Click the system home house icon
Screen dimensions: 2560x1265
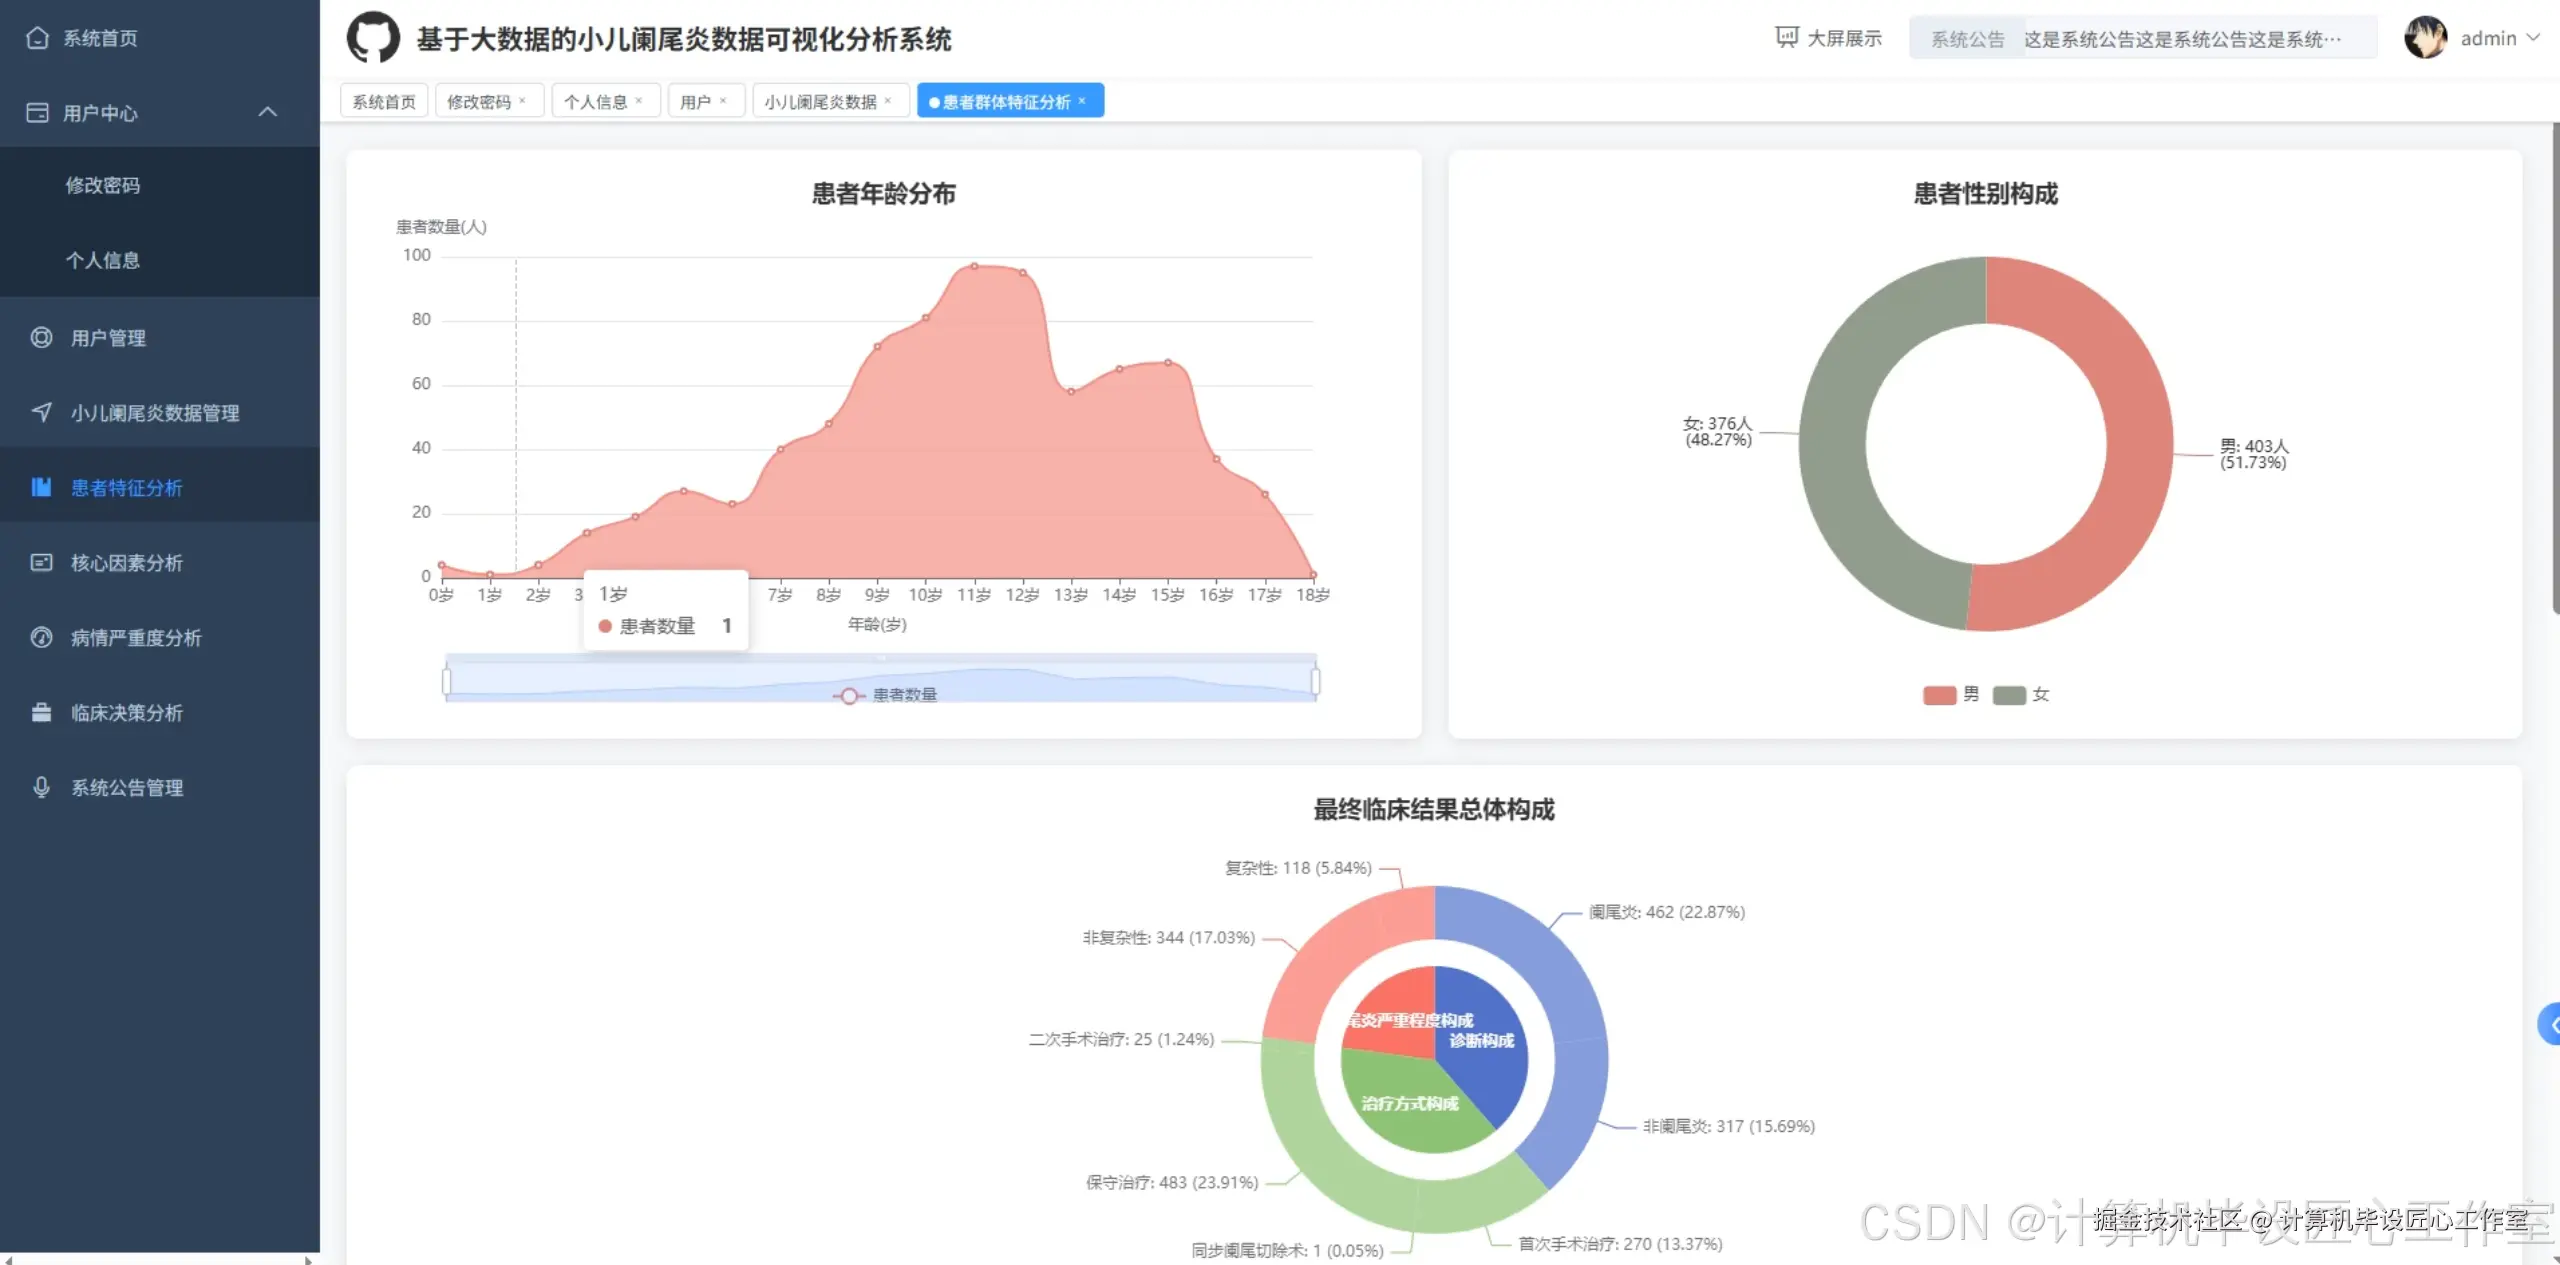pyautogui.click(x=38, y=38)
